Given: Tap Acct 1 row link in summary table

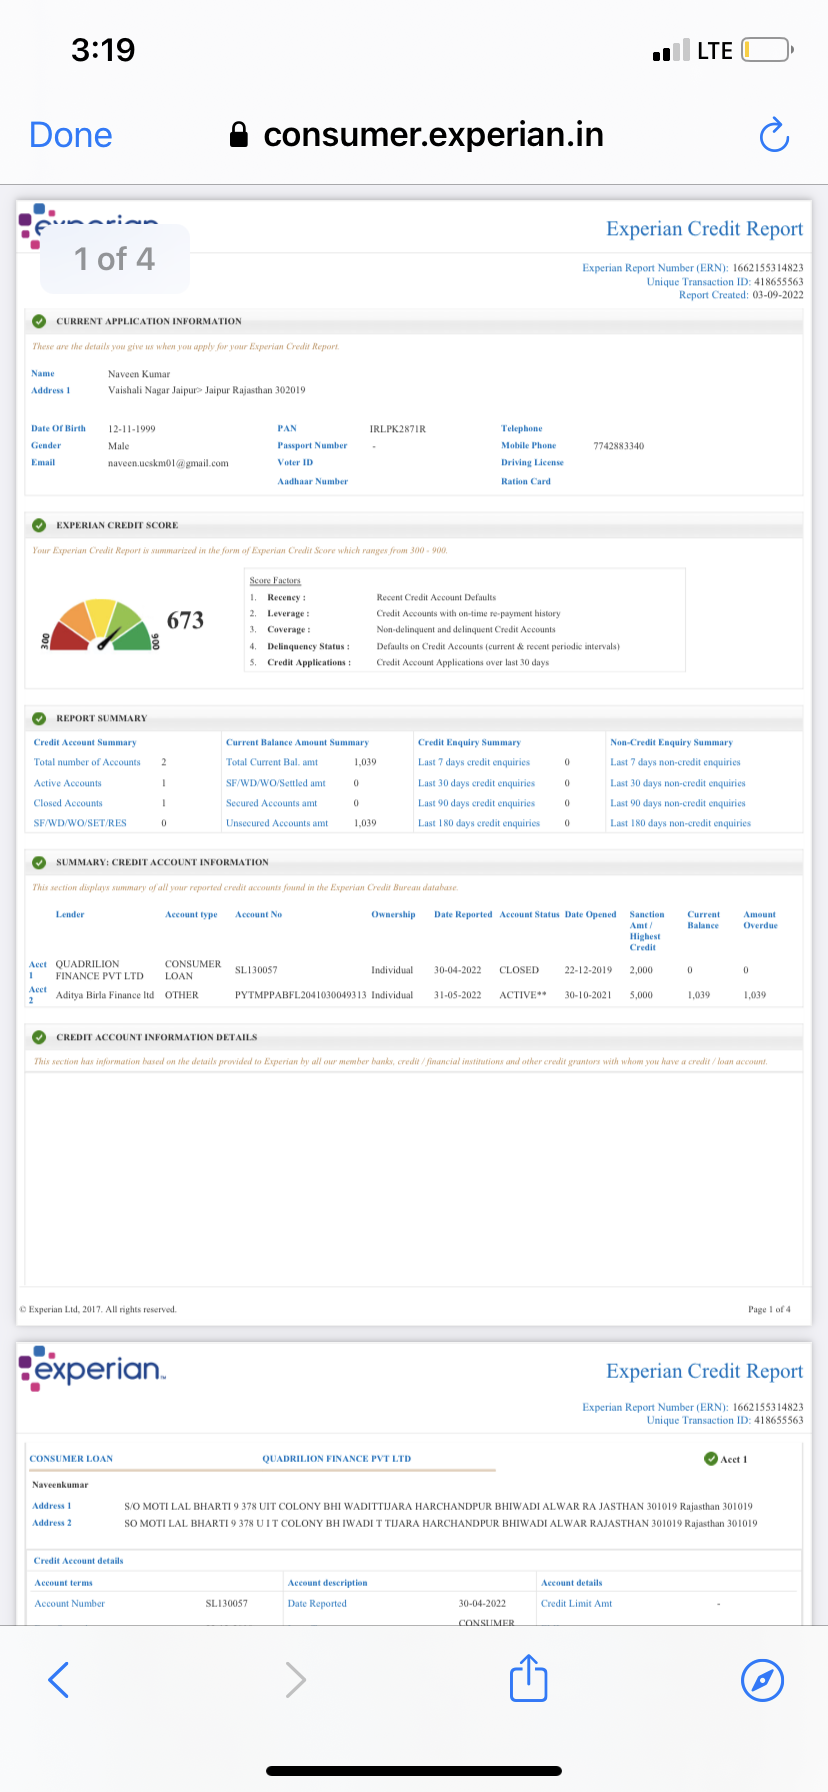Looking at the screenshot, I should click(x=37, y=970).
